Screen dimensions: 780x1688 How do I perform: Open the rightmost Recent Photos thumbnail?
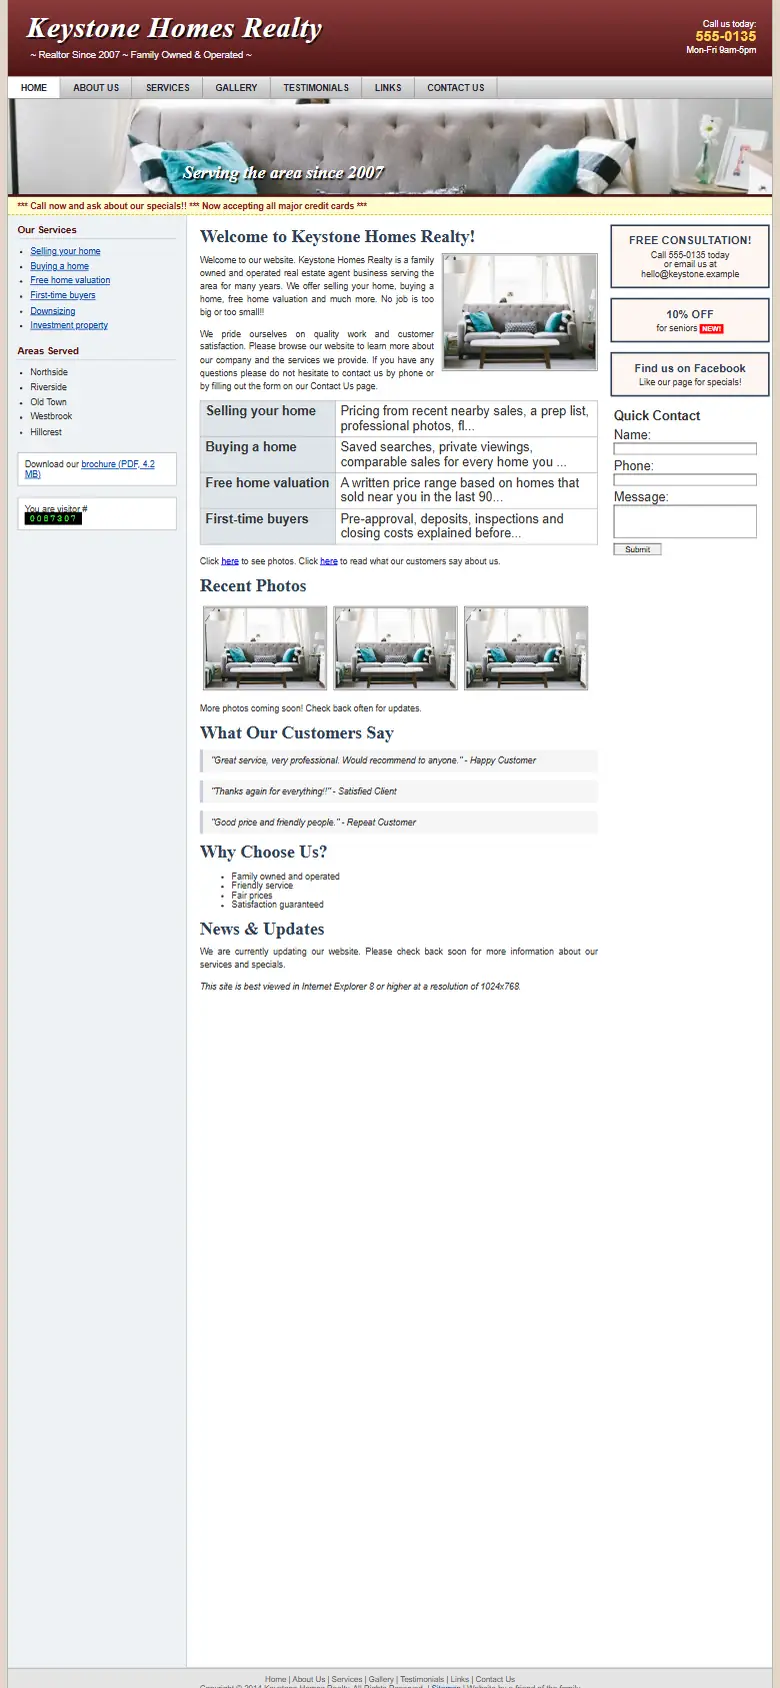[x=526, y=648]
